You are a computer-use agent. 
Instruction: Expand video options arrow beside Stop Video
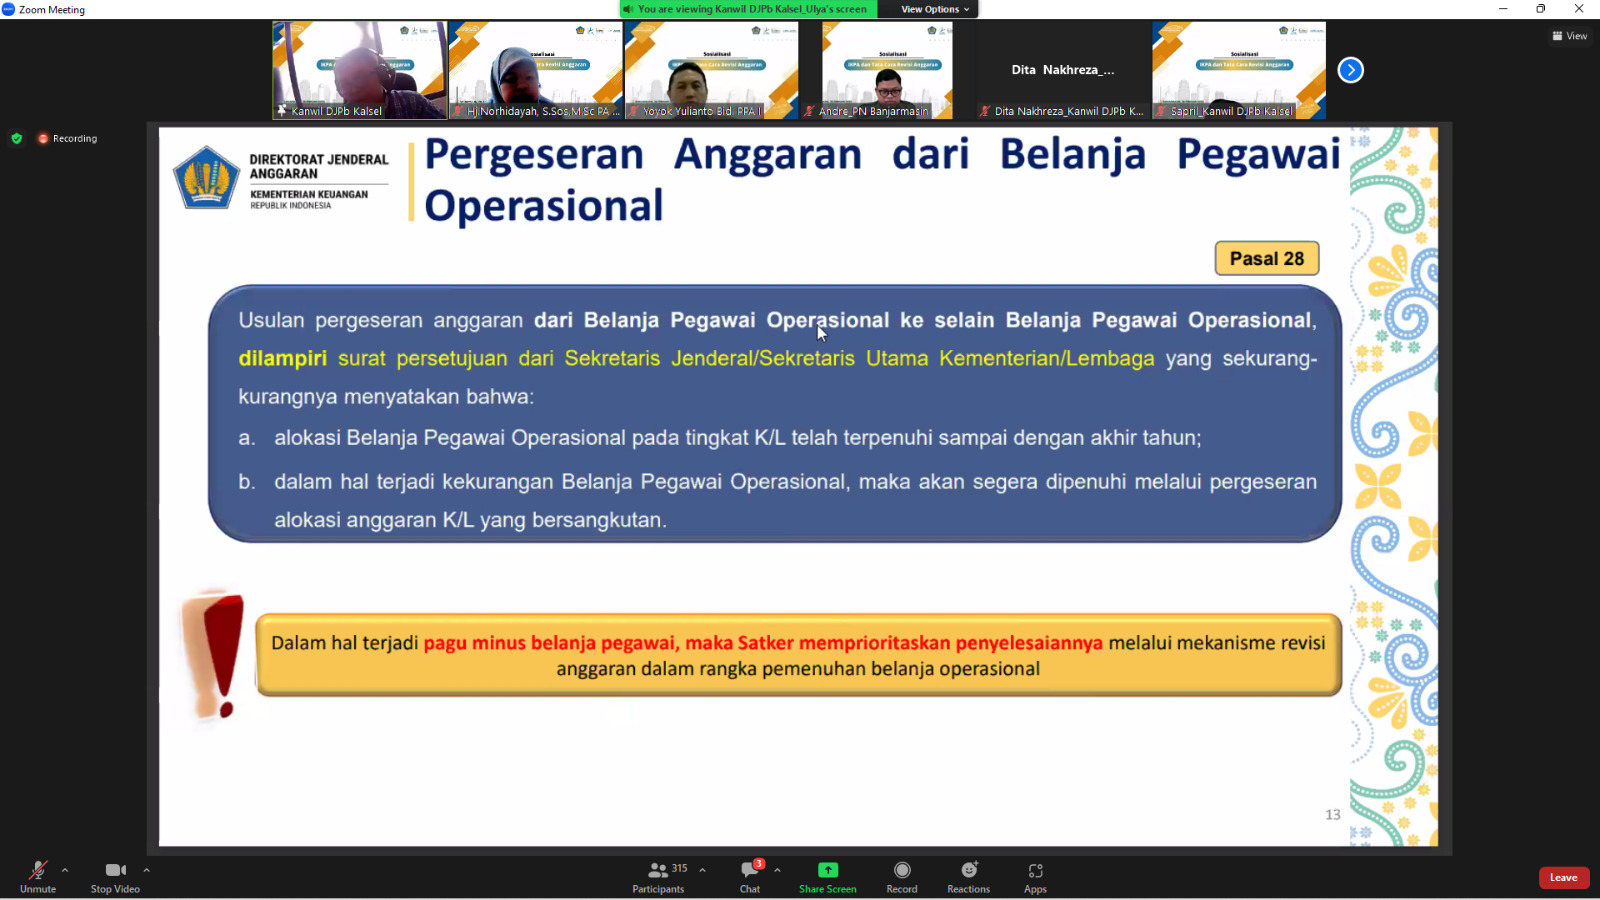coord(147,870)
